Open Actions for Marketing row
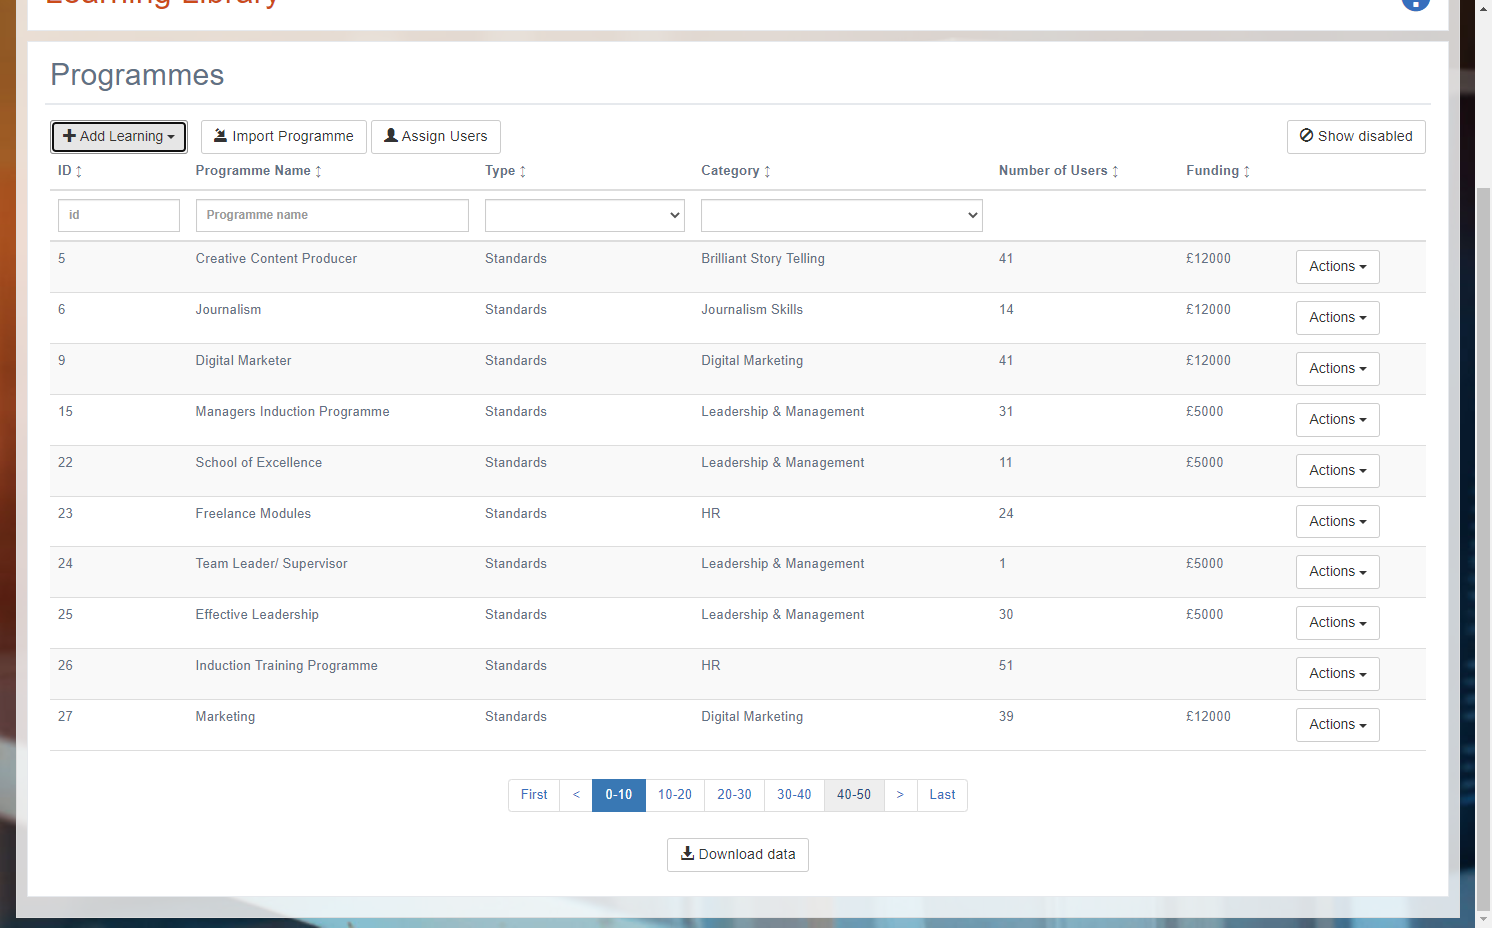Image resolution: width=1492 pixels, height=928 pixels. (x=1337, y=725)
